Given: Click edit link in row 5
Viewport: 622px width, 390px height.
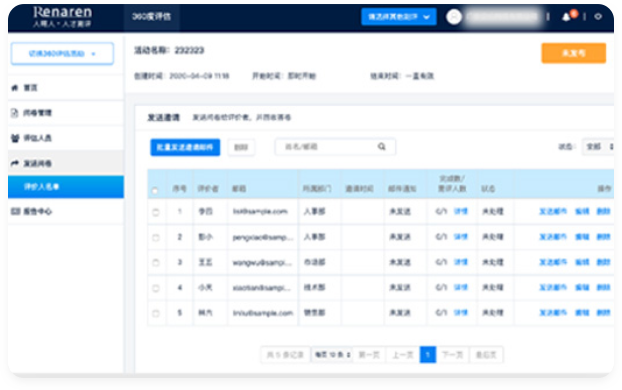Looking at the screenshot, I should pos(582,313).
